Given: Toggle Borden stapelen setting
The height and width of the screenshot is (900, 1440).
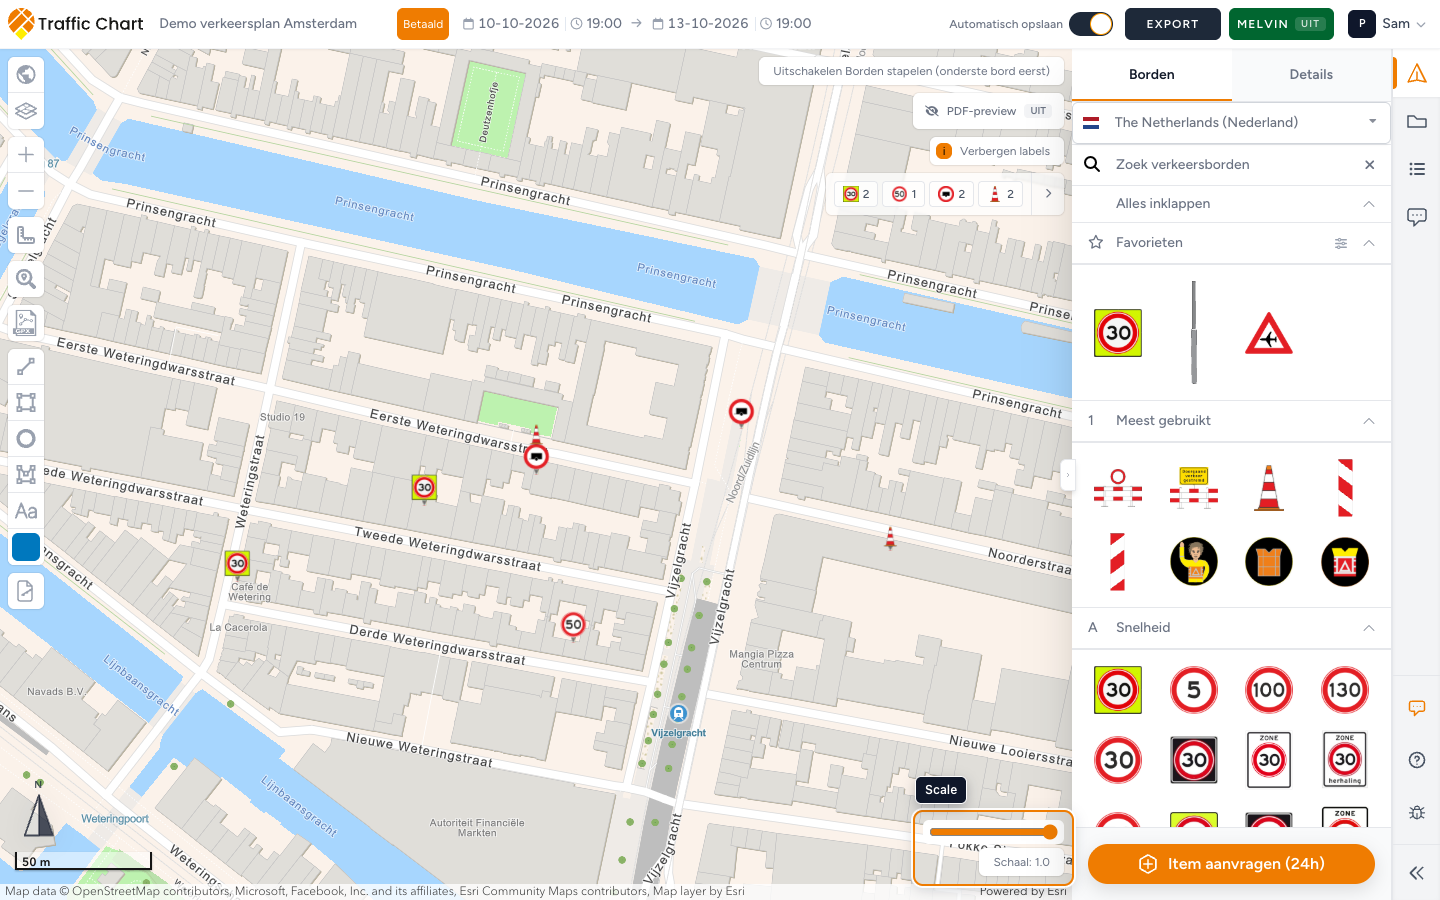Looking at the screenshot, I should click(911, 71).
